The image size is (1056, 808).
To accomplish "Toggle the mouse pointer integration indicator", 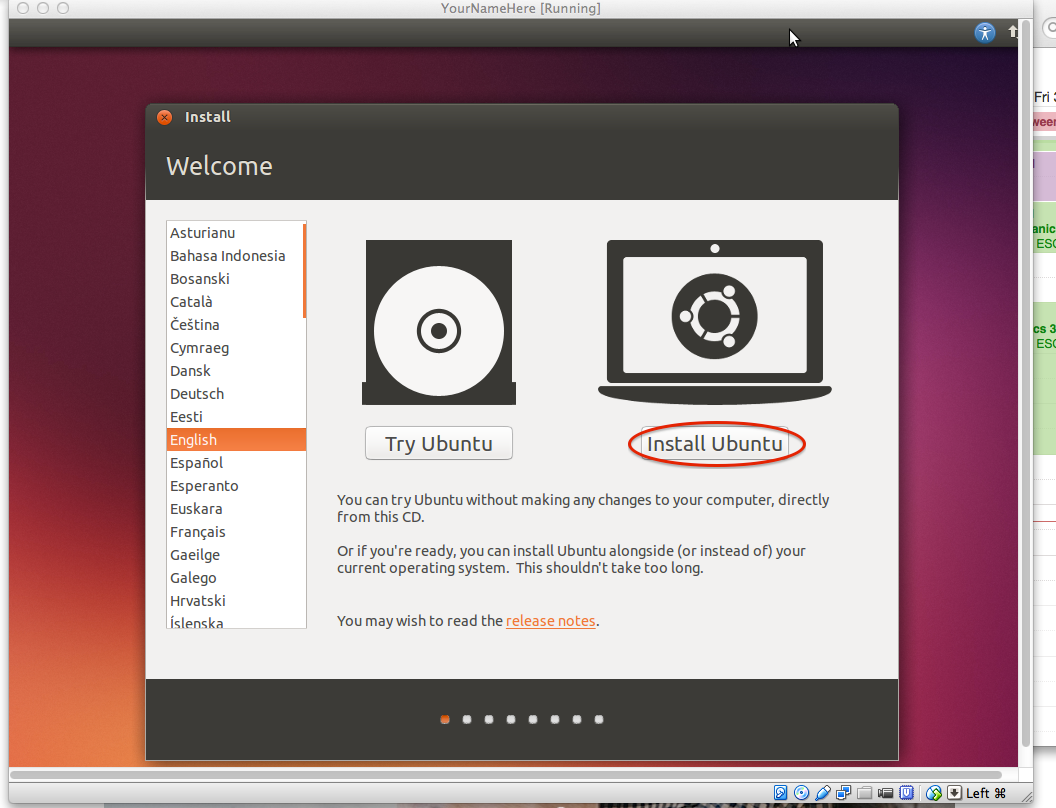I will pos(932,792).
